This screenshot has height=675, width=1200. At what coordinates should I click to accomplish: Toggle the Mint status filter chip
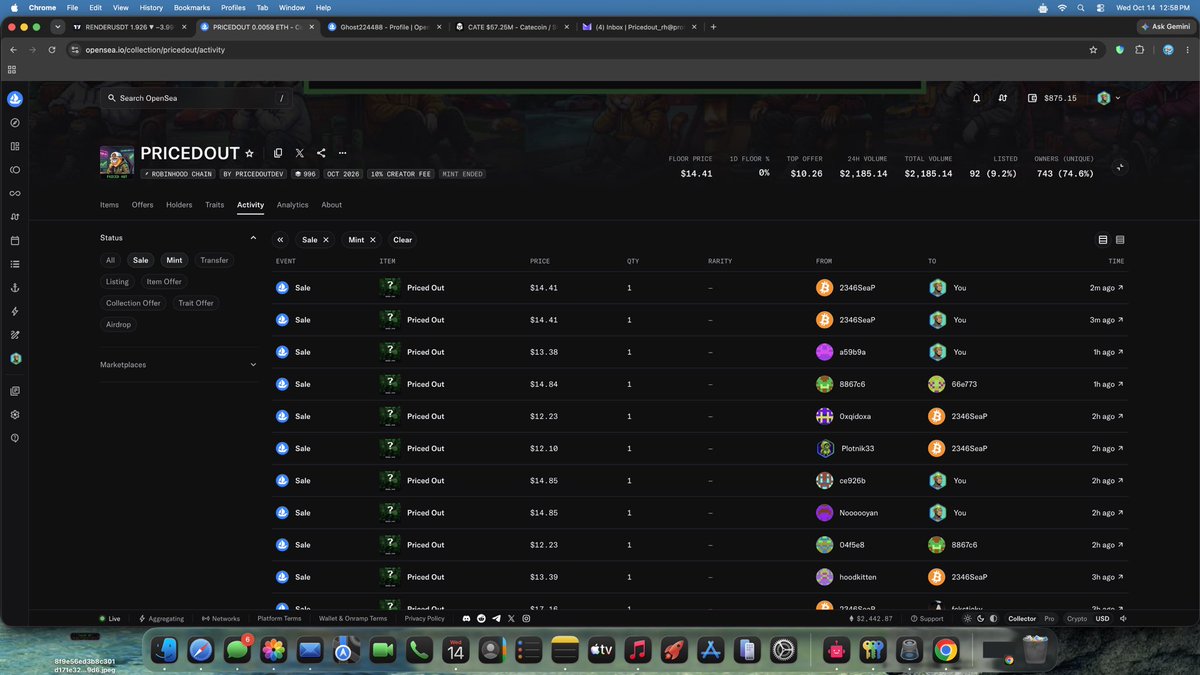coord(175,260)
